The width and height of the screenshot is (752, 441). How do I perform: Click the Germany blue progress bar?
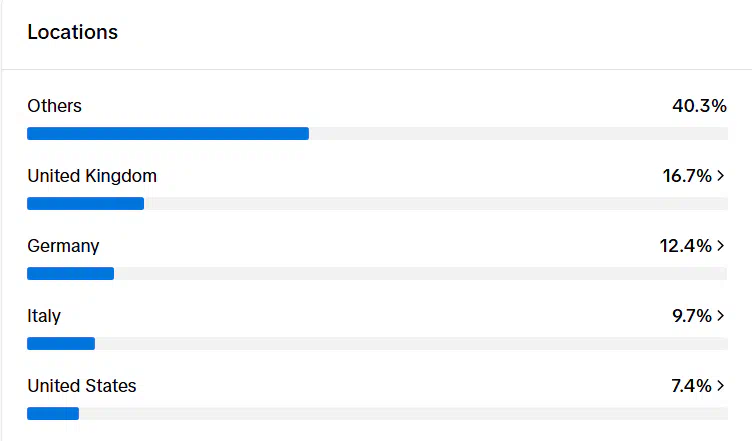point(70,274)
